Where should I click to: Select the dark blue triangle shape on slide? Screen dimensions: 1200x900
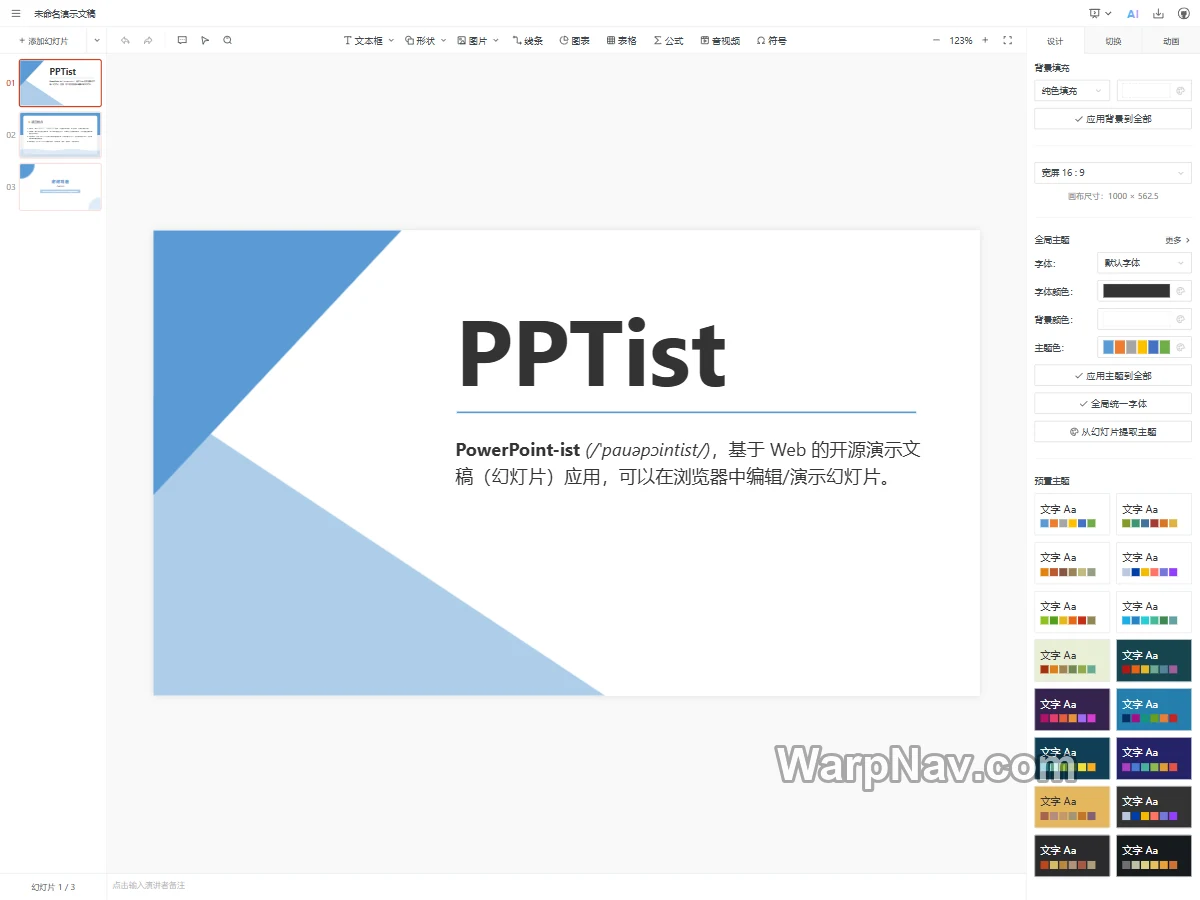pyautogui.click(x=236, y=320)
